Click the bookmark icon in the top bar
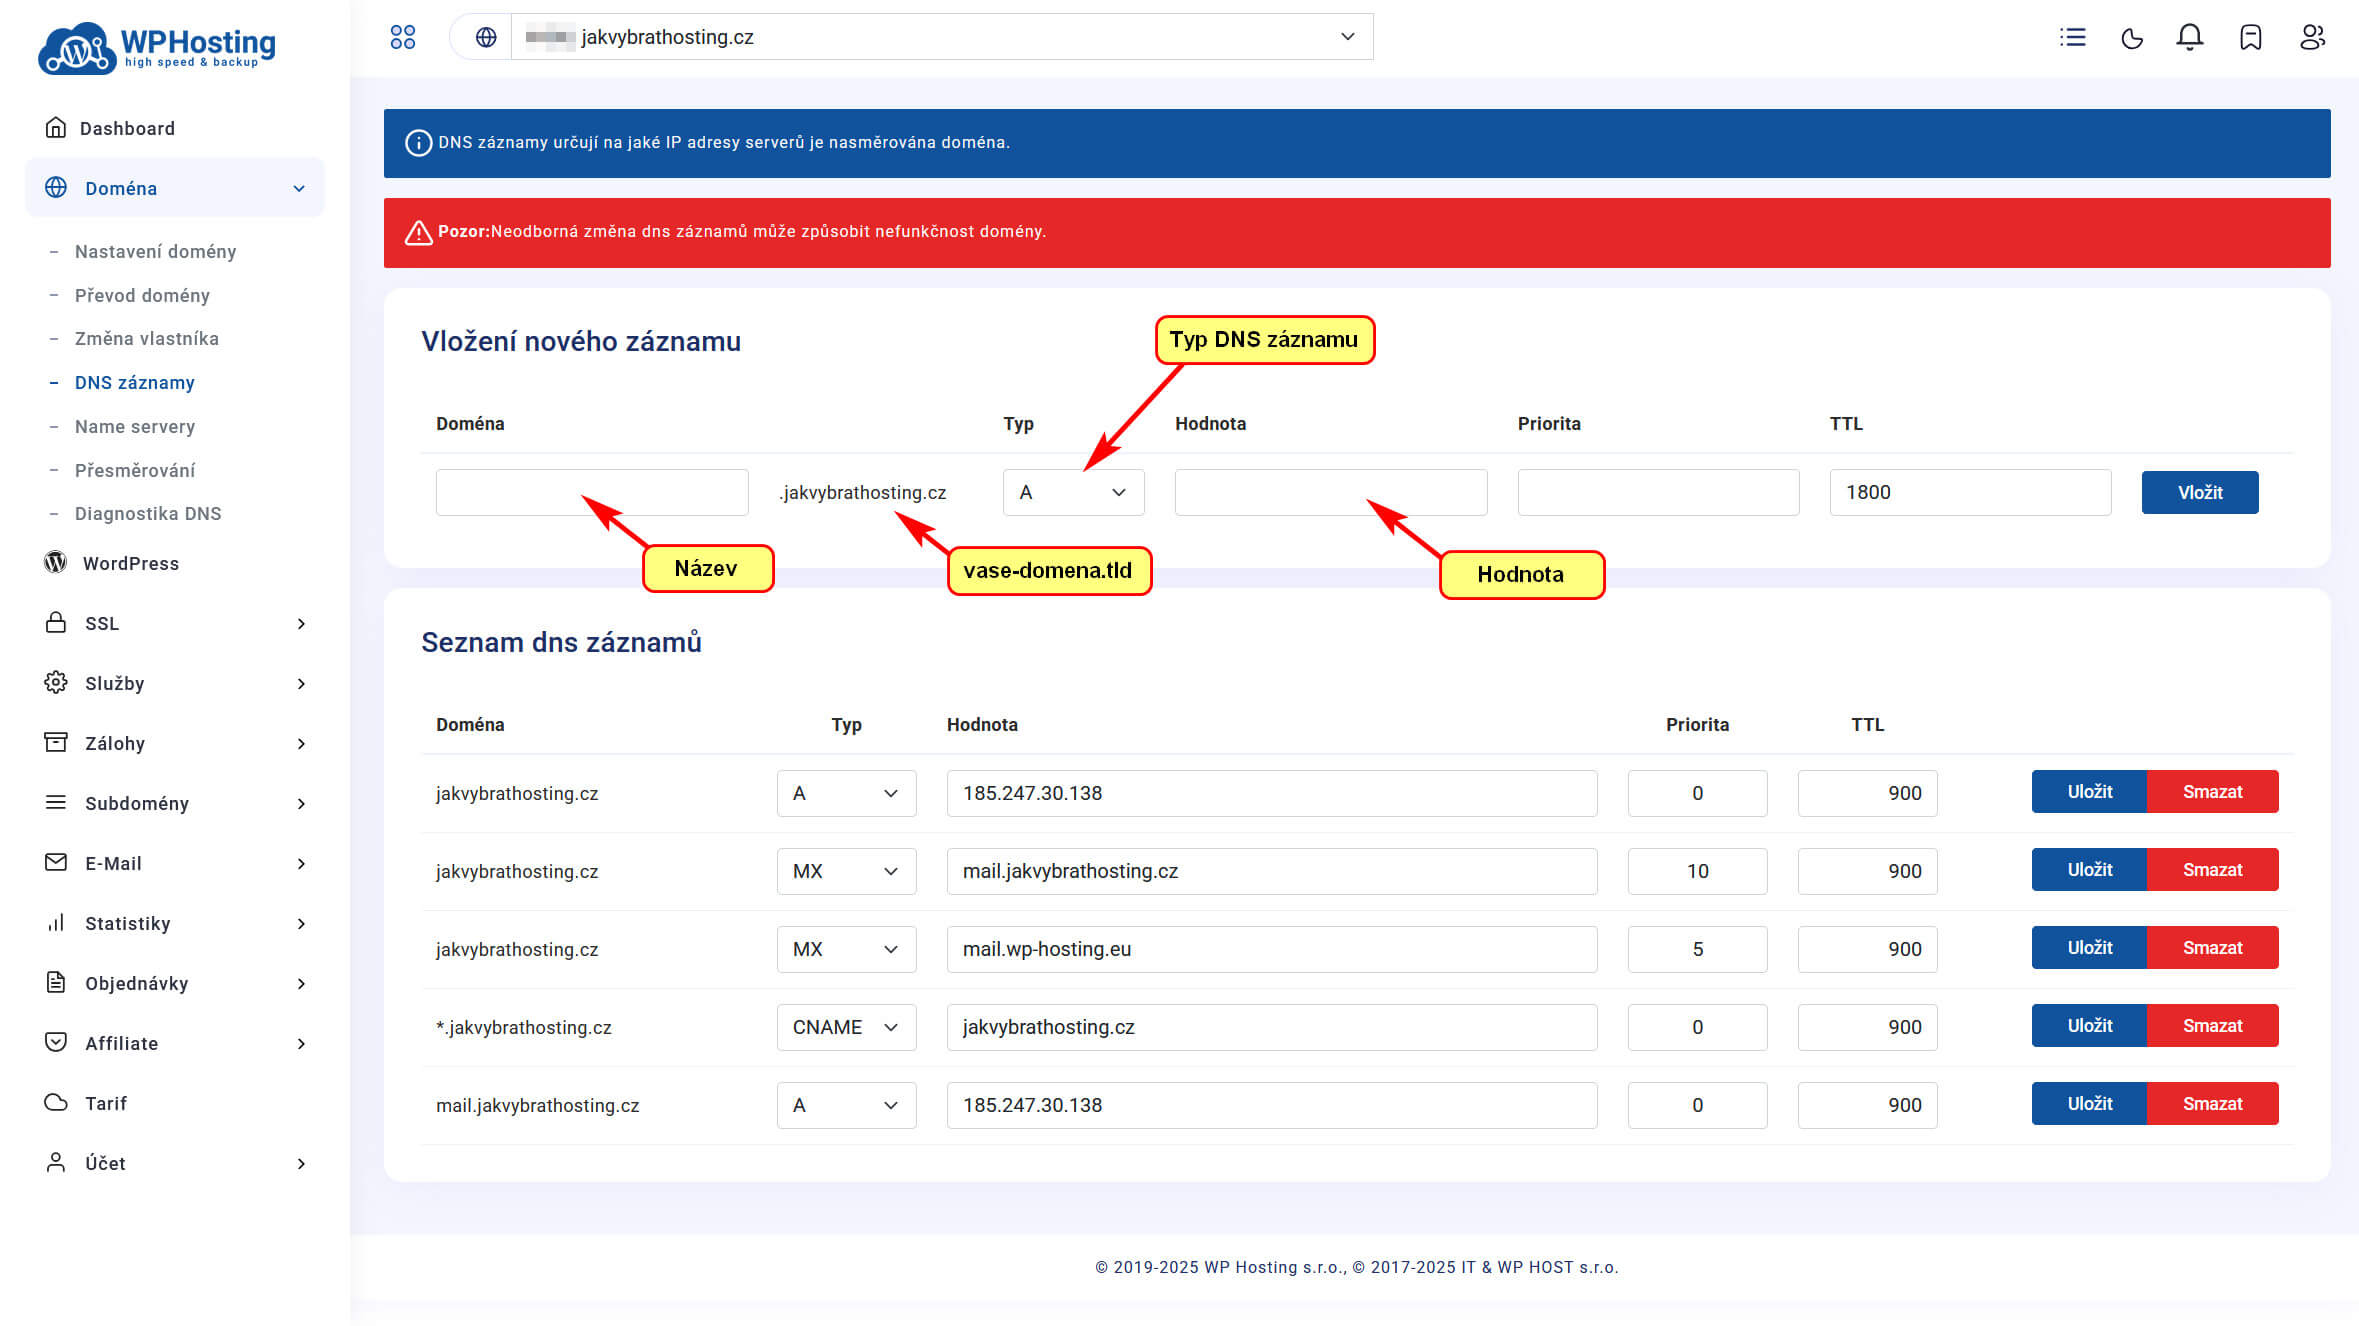 pos(2250,38)
